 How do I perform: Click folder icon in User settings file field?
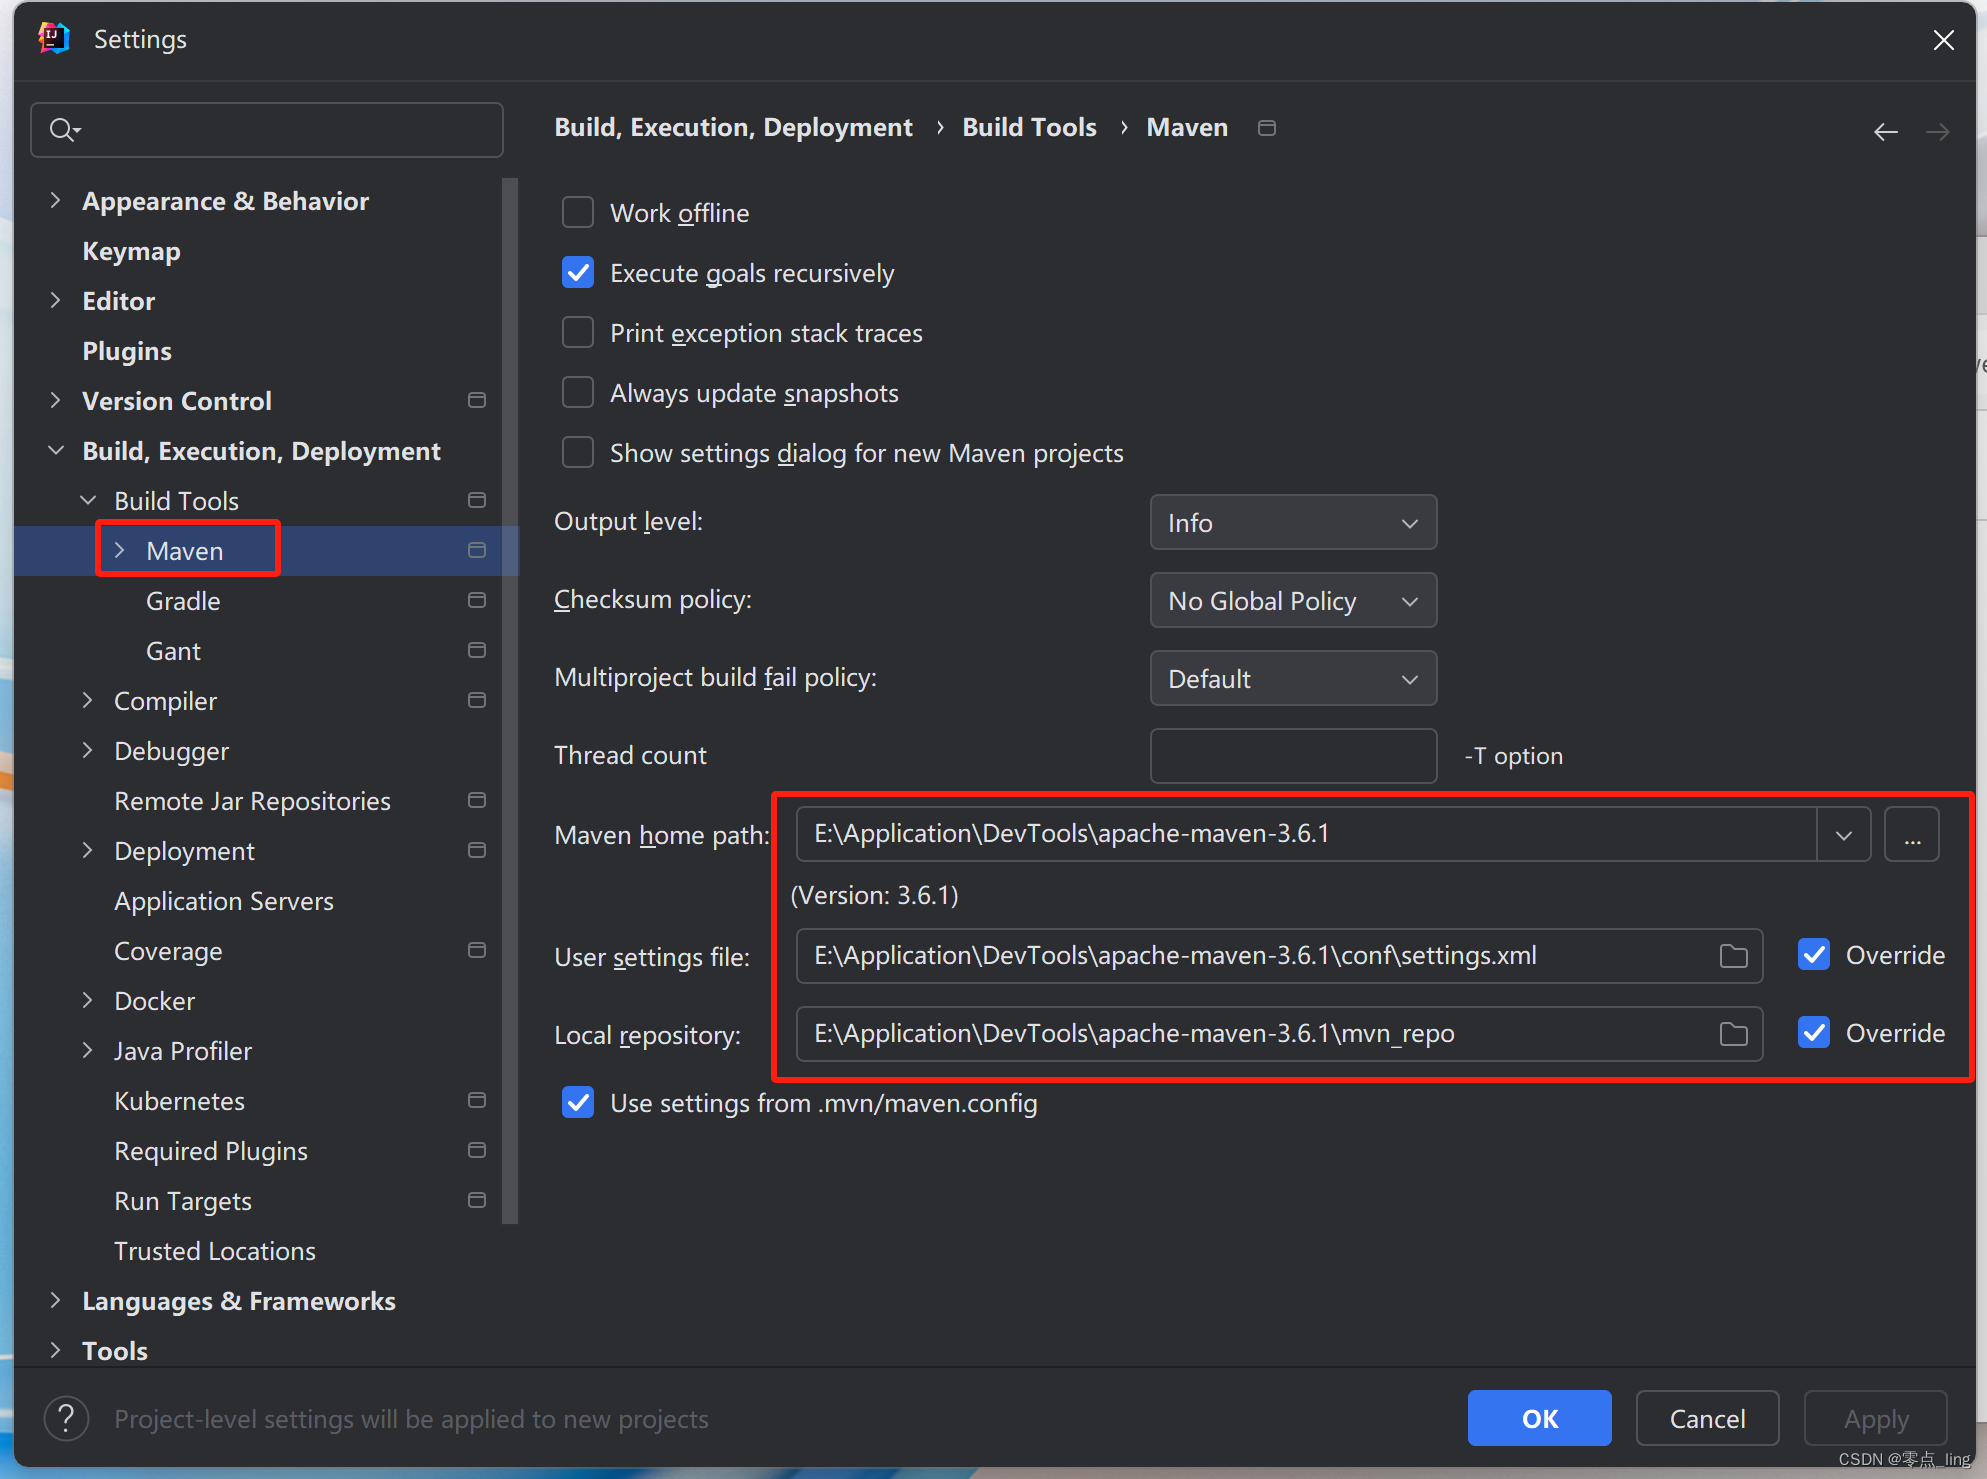pyautogui.click(x=1733, y=956)
